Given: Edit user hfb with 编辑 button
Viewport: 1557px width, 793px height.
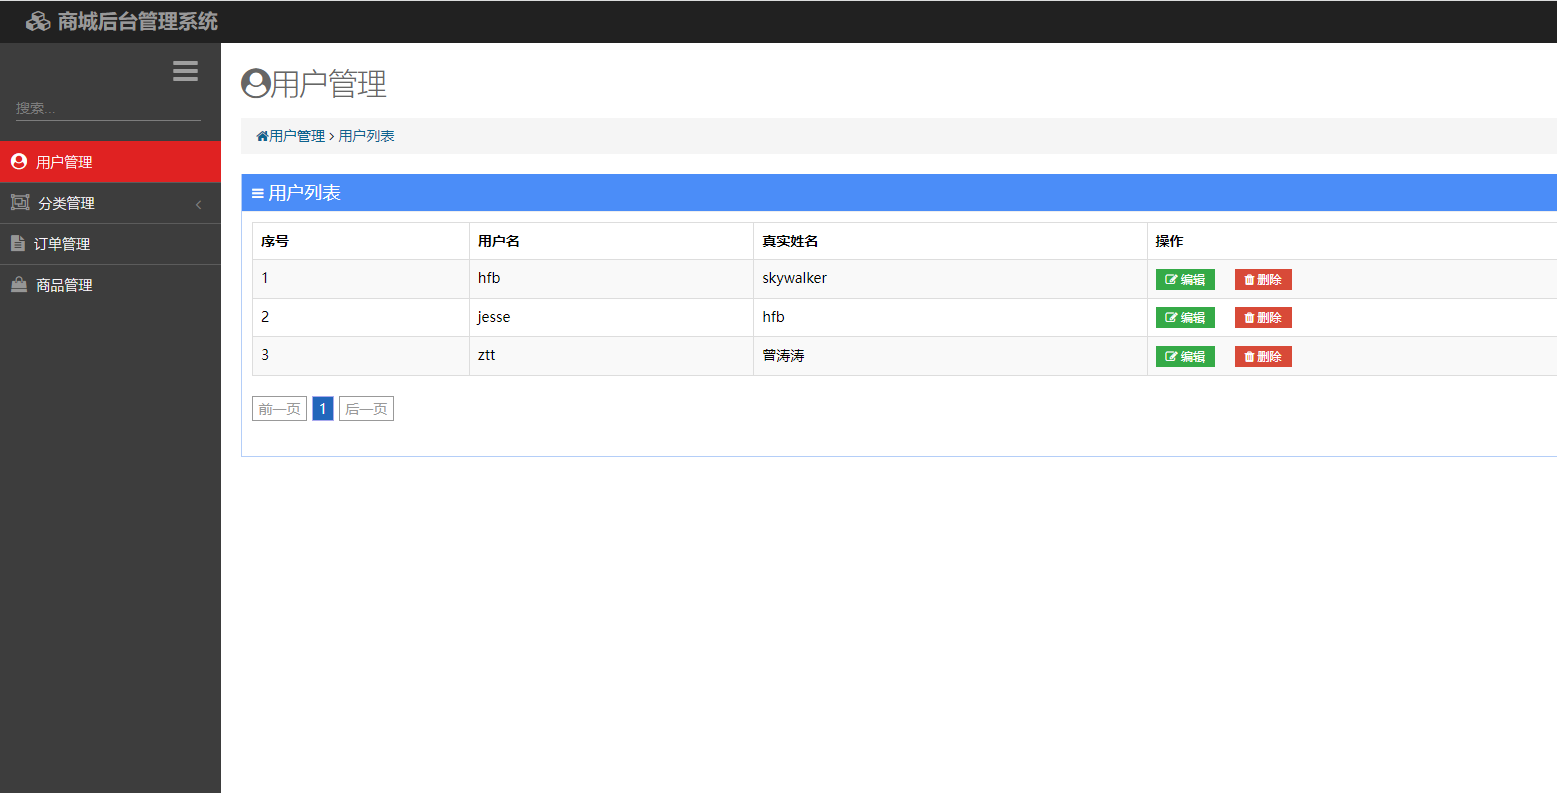Looking at the screenshot, I should [1185, 279].
